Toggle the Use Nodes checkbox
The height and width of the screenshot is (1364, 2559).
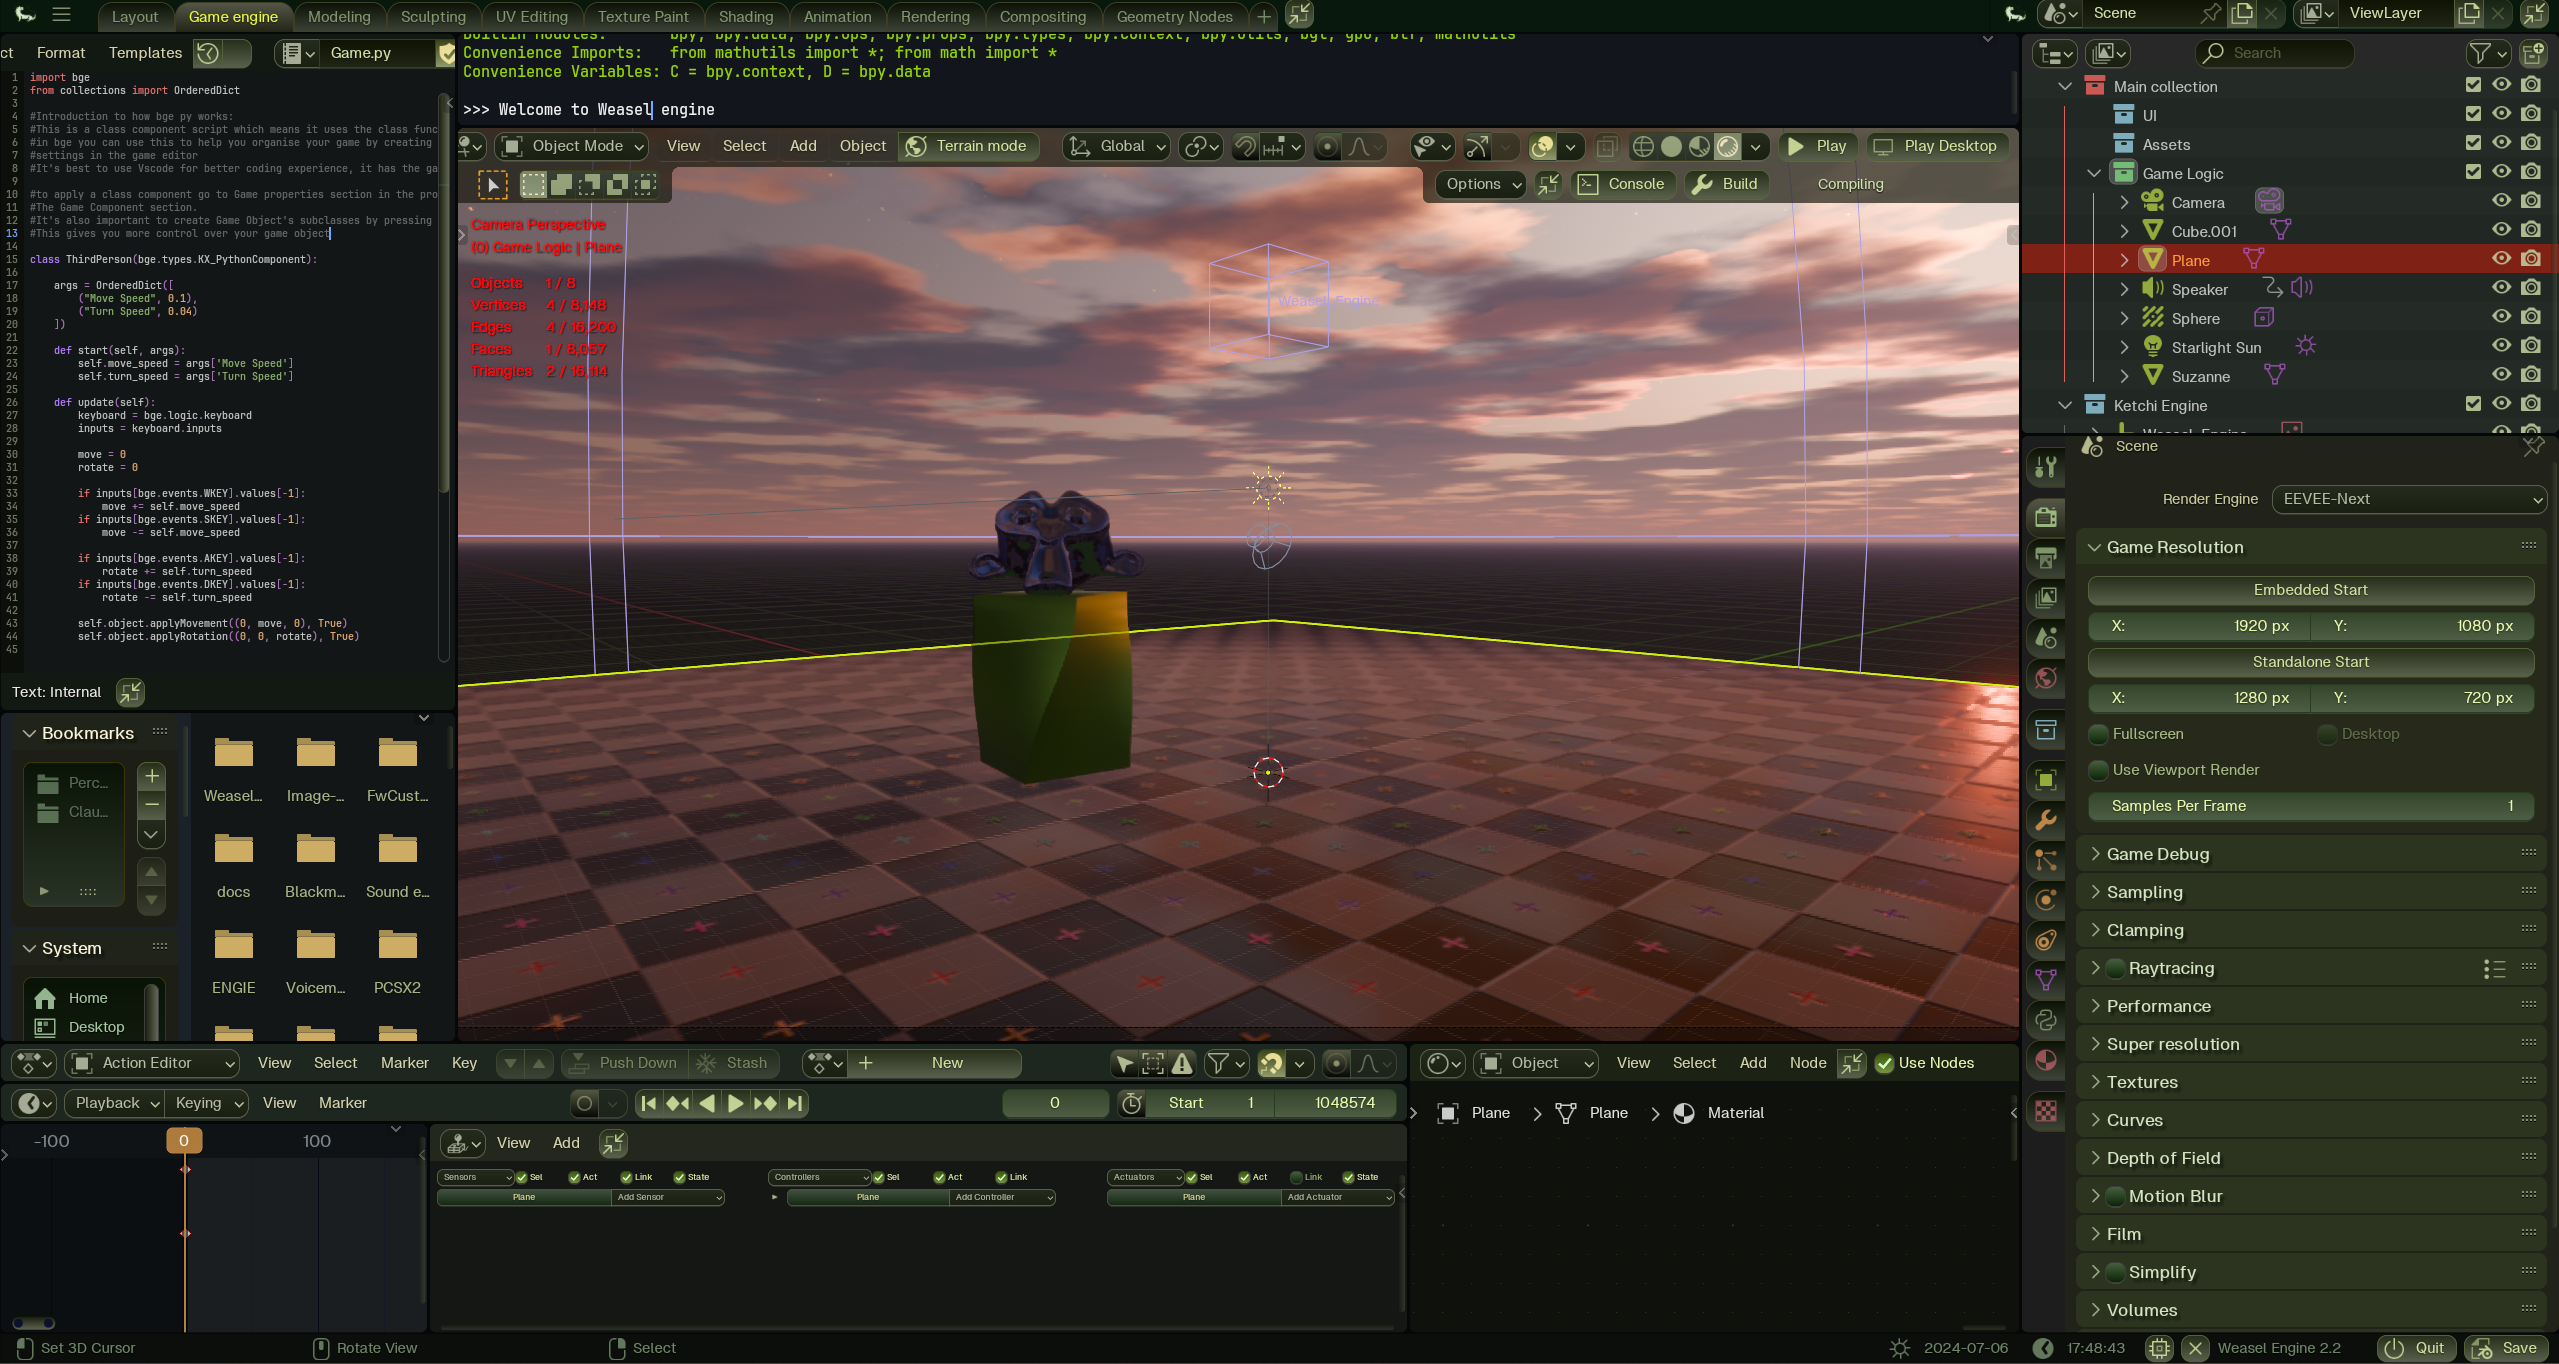tap(1884, 1063)
